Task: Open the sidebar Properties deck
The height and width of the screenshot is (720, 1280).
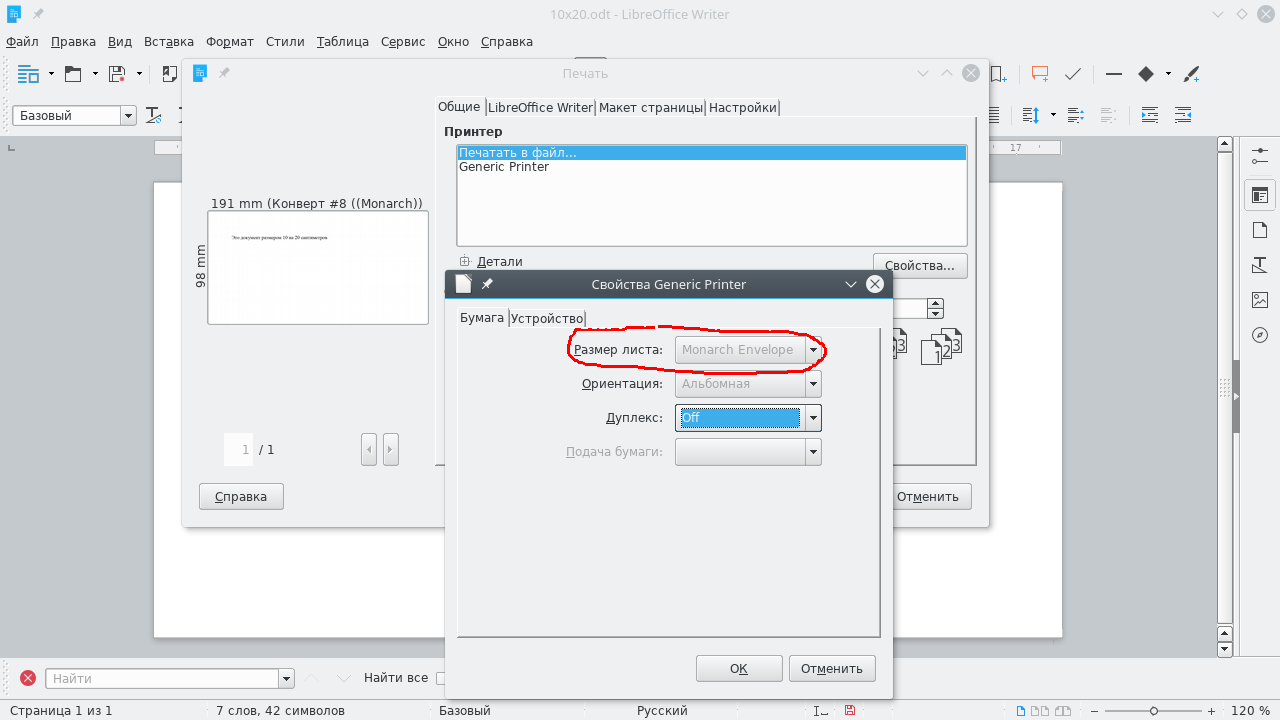Action: pos(1259,195)
